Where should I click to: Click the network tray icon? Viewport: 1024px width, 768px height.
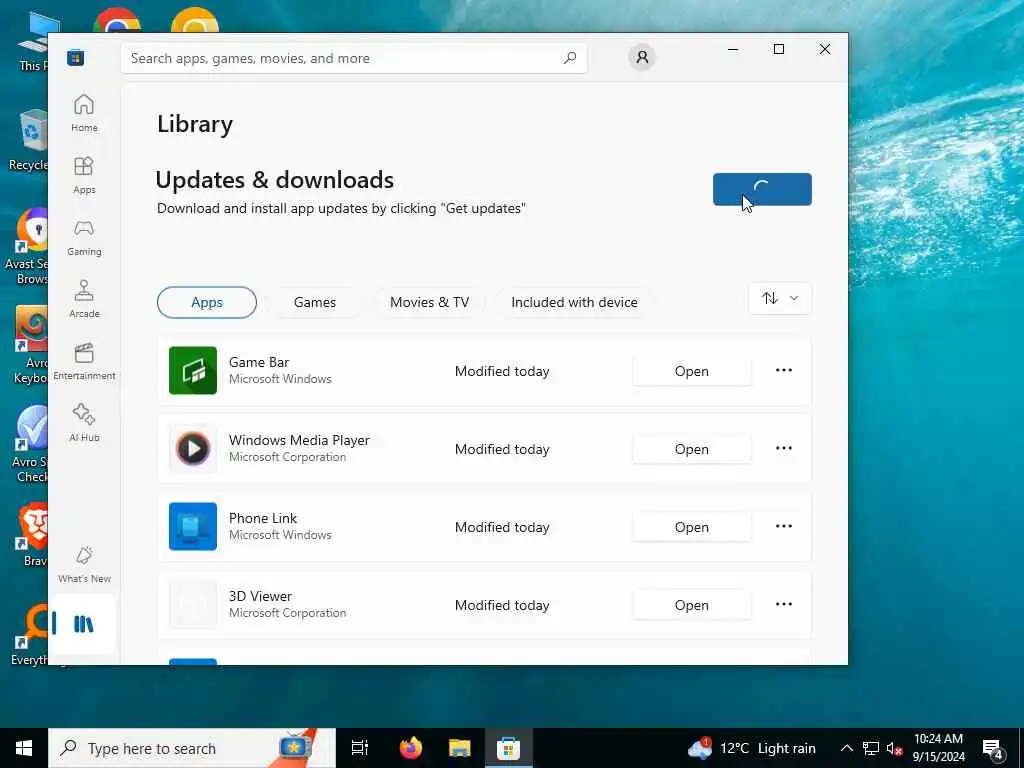click(x=871, y=748)
